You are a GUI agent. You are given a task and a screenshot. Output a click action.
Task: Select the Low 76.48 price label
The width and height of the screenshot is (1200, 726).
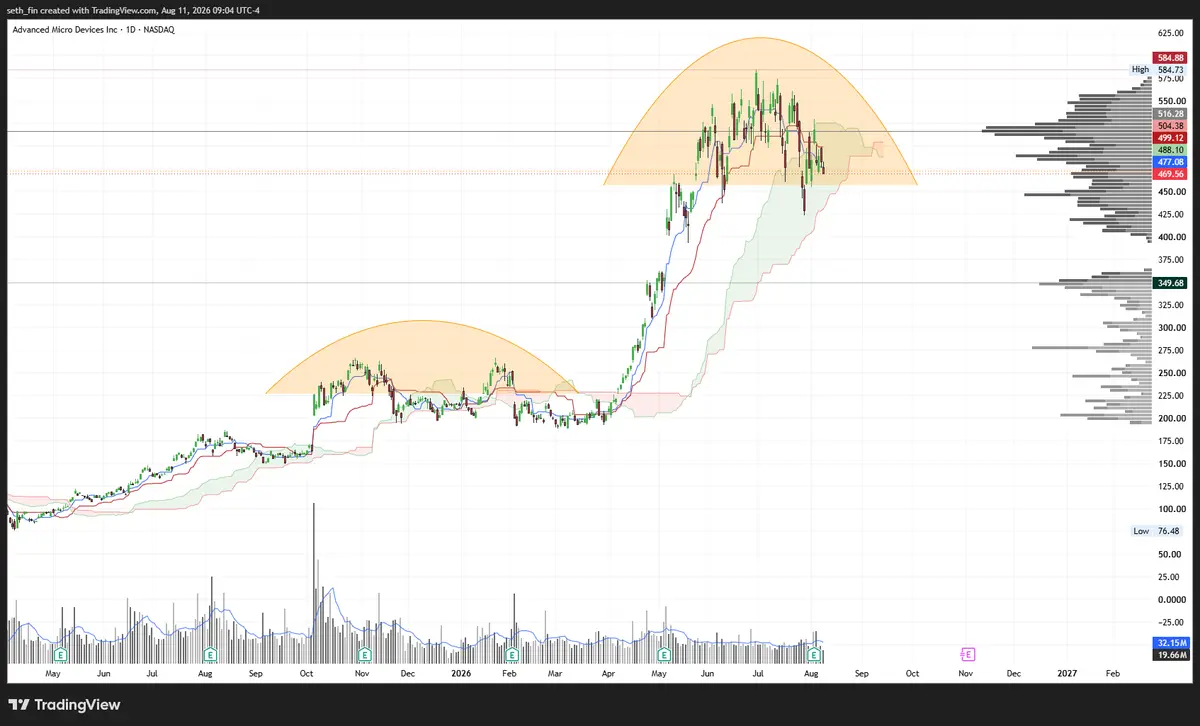1158,531
